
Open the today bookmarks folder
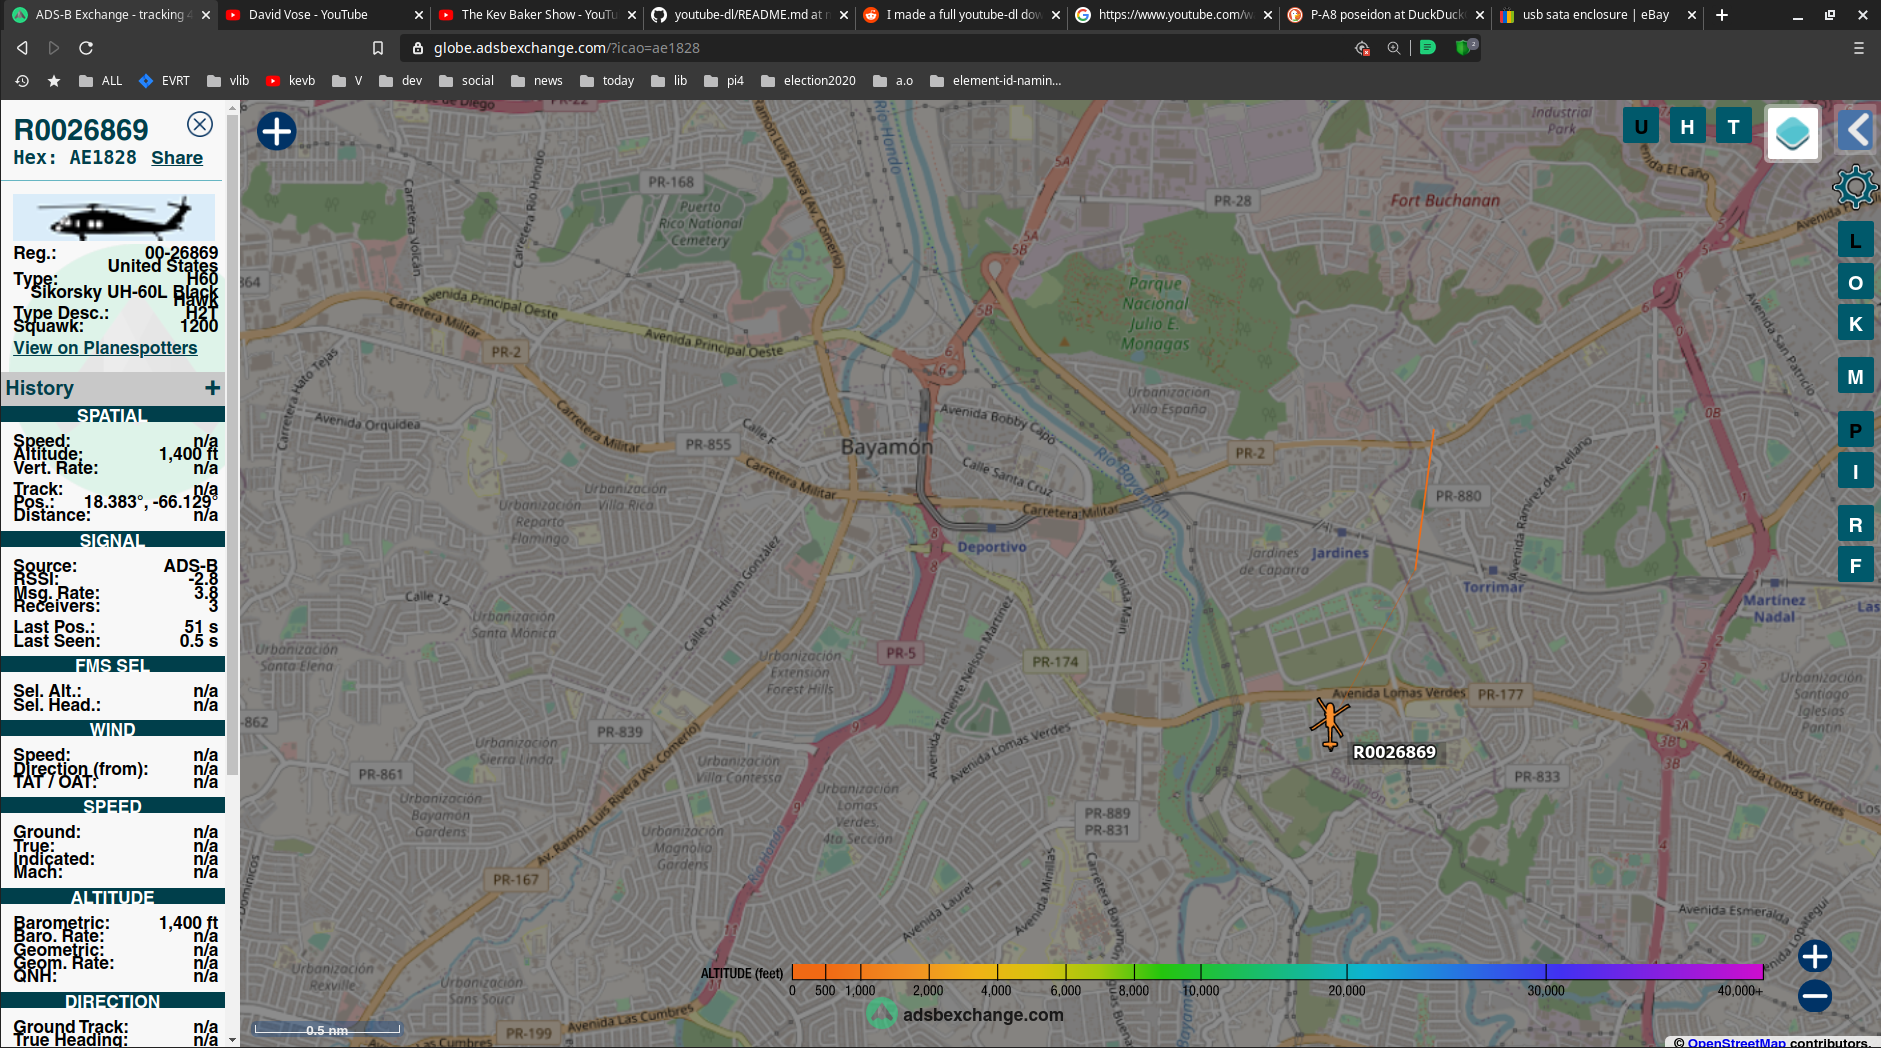tap(607, 81)
